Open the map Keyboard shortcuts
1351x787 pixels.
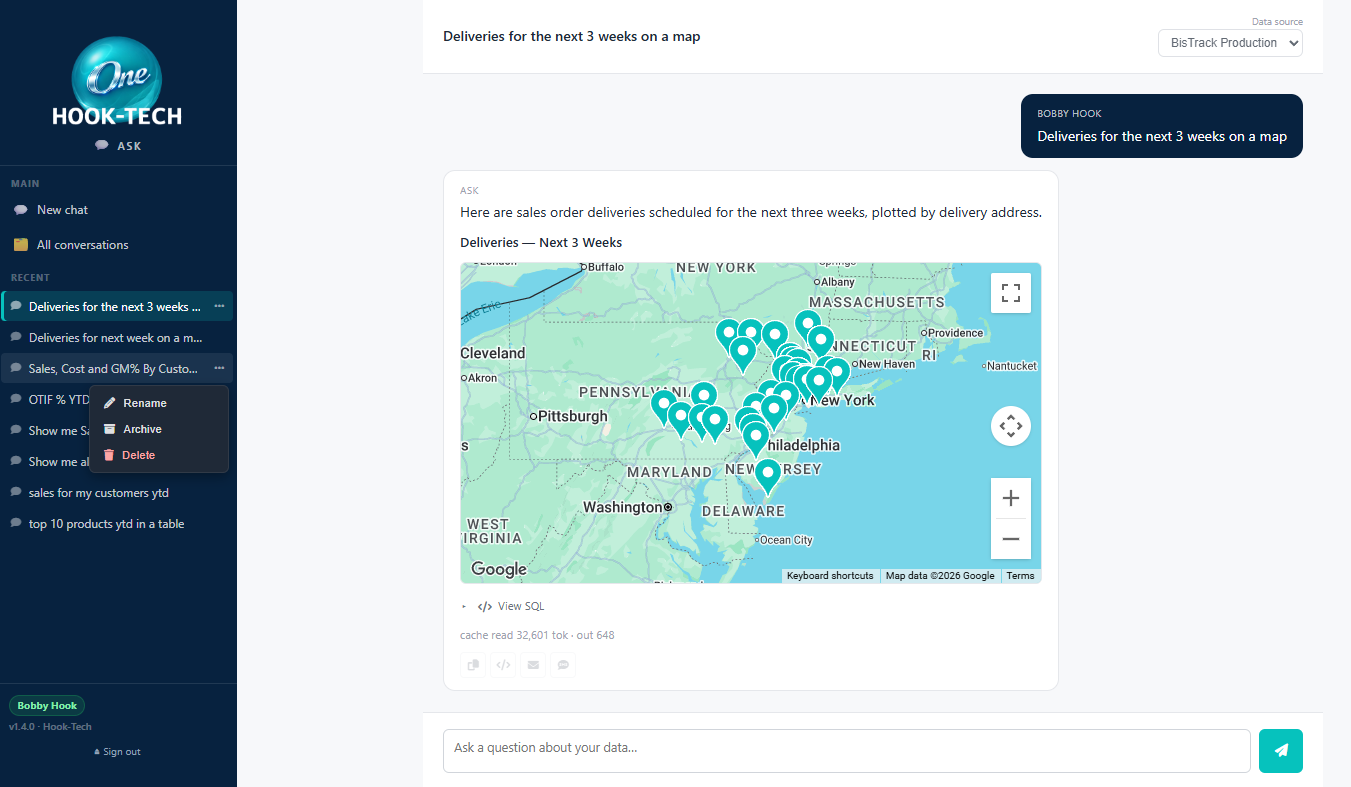[830, 576]
